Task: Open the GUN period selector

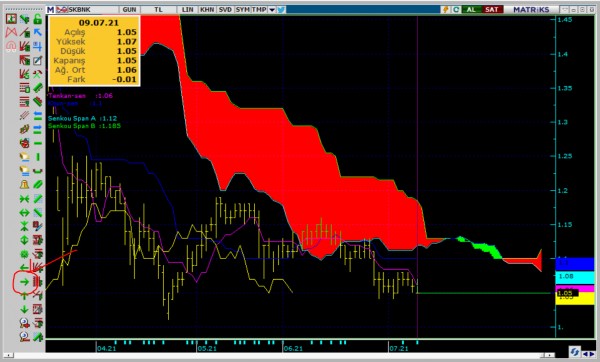Action: click(x=129, y=10)
